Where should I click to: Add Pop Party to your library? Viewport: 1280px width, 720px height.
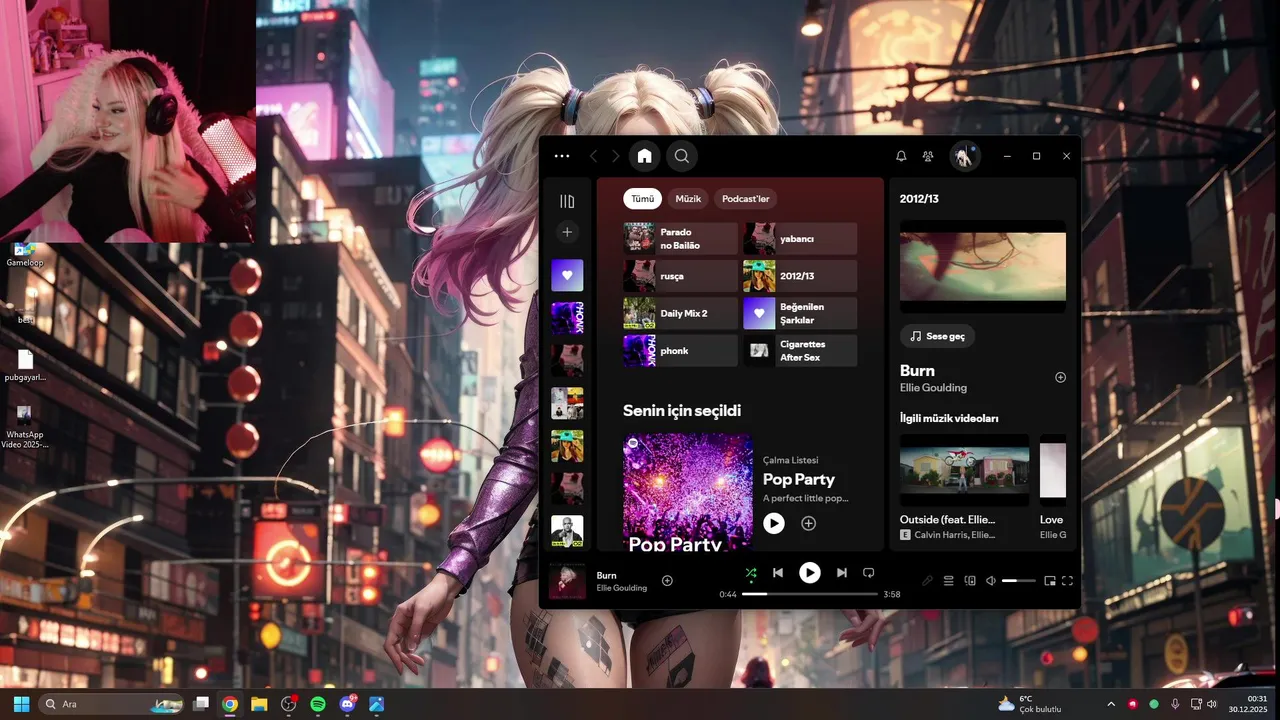point(809,523)
